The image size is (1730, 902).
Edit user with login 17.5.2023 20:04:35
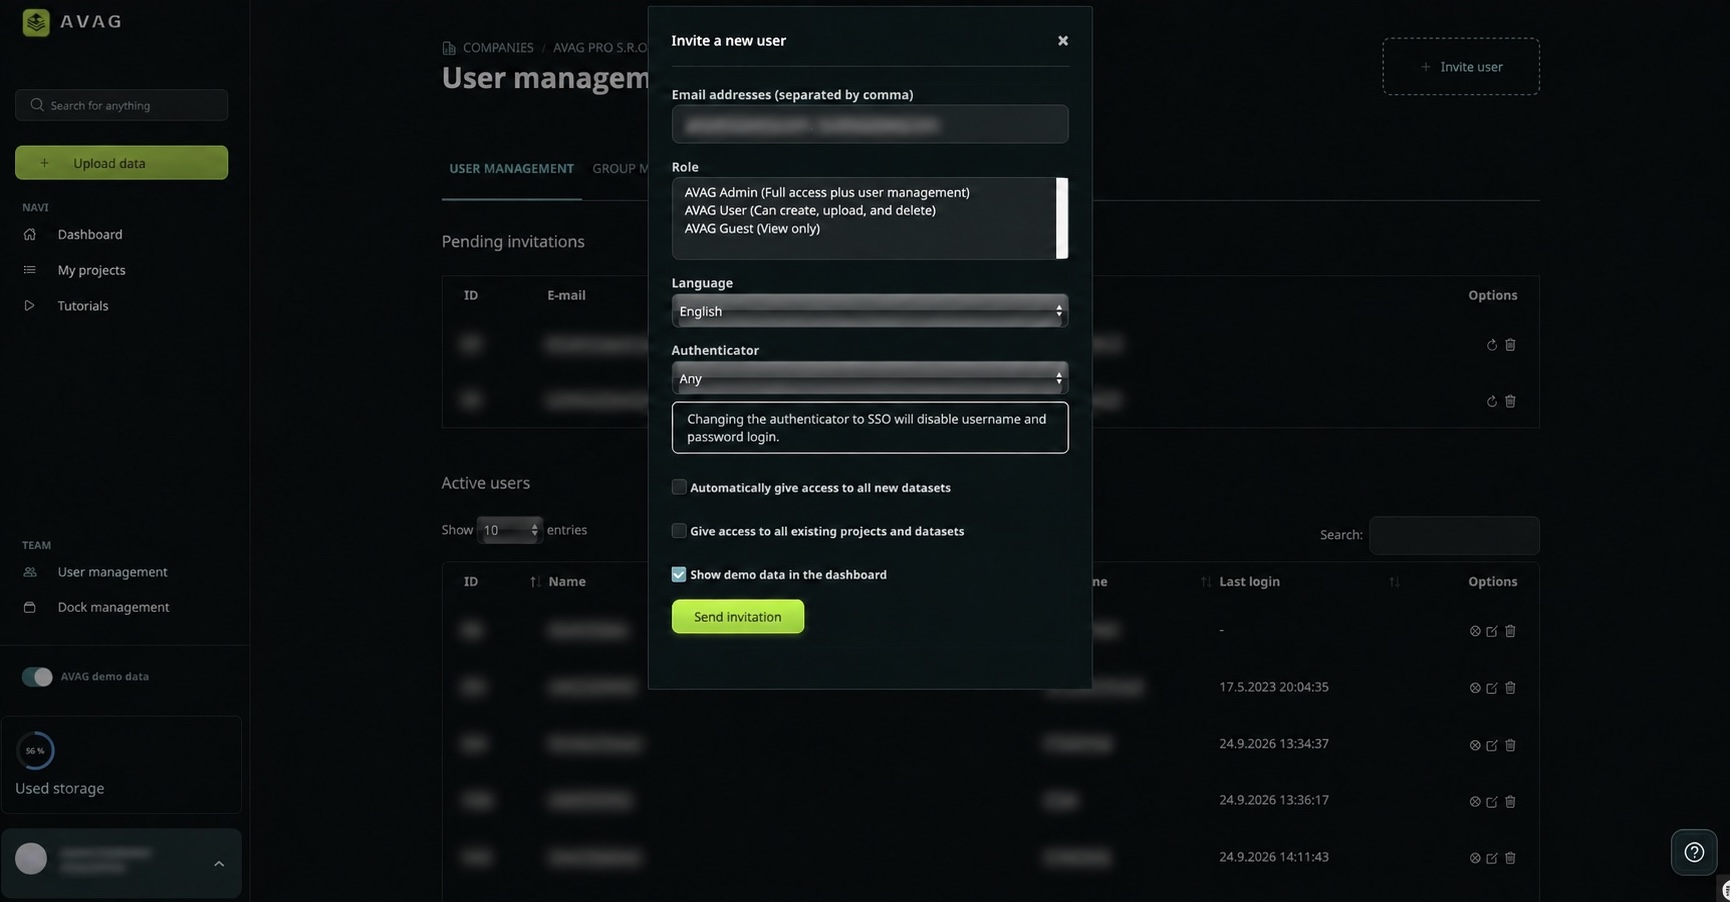pyautogui.click(x=1491, y=688)
